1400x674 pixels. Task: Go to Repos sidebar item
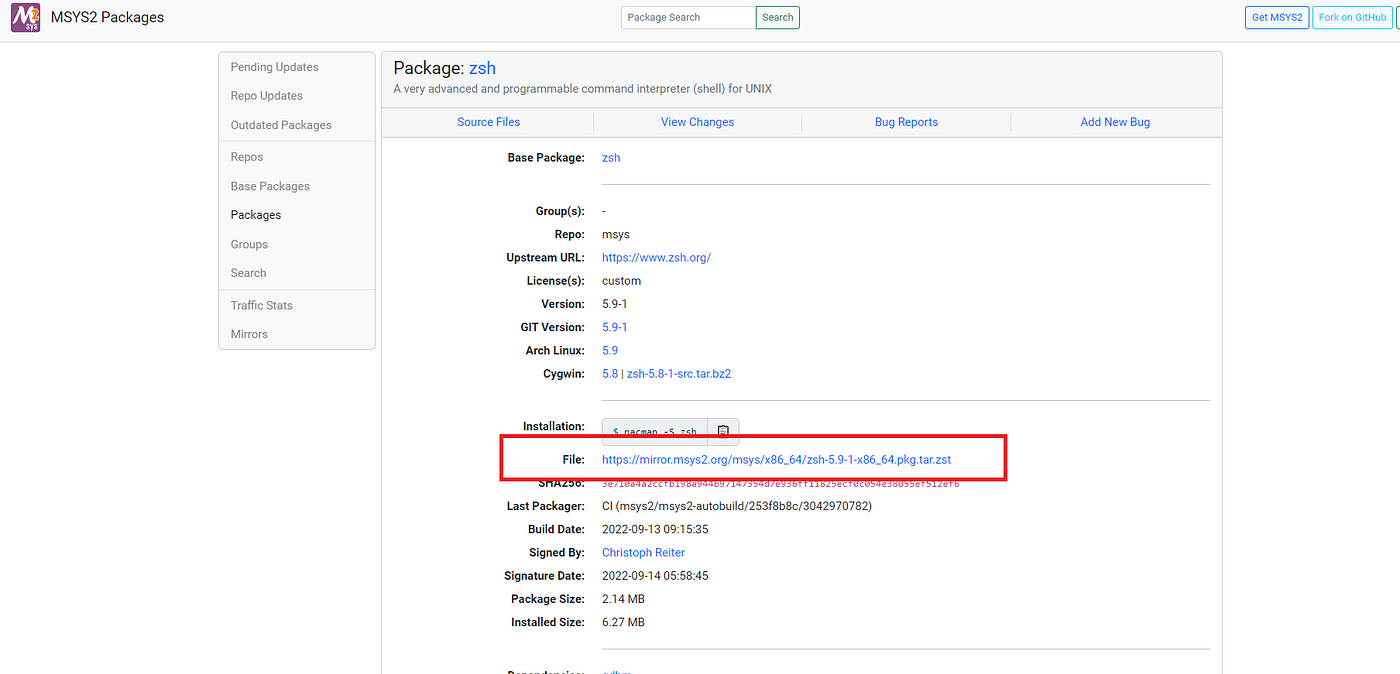point(247,157)
